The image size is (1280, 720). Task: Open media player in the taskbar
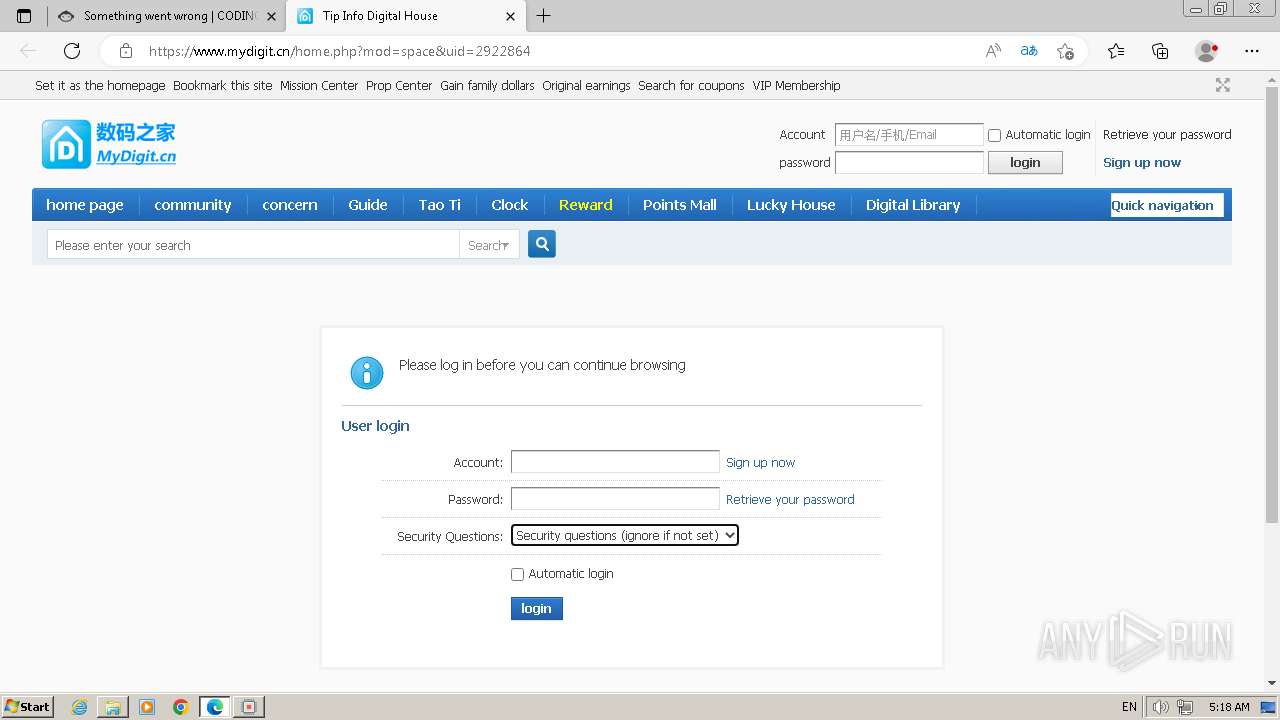(x=147, y=707)
